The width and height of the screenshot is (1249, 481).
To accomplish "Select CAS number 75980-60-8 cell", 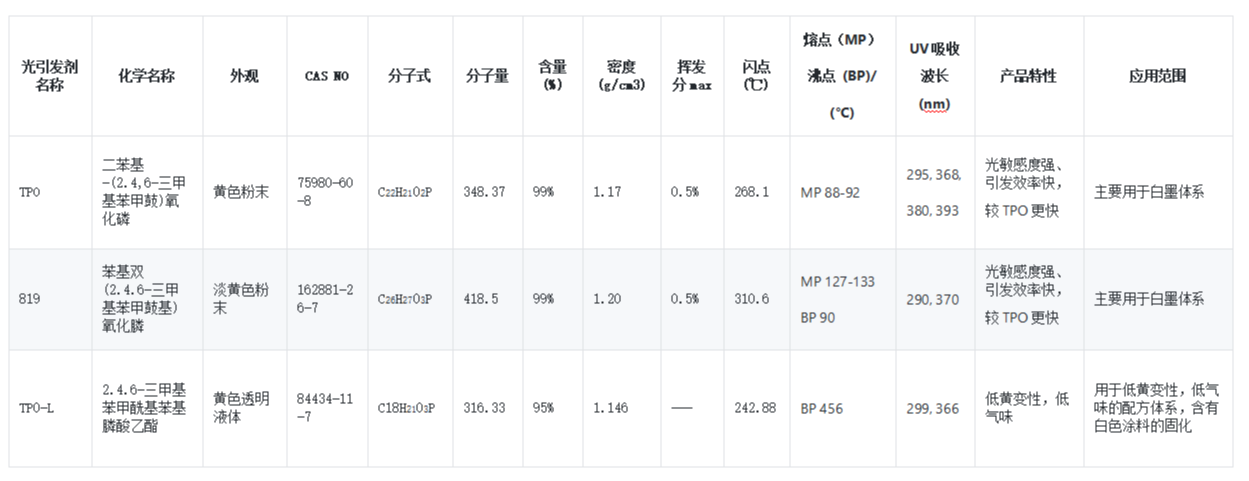I will tap(327, 192).
